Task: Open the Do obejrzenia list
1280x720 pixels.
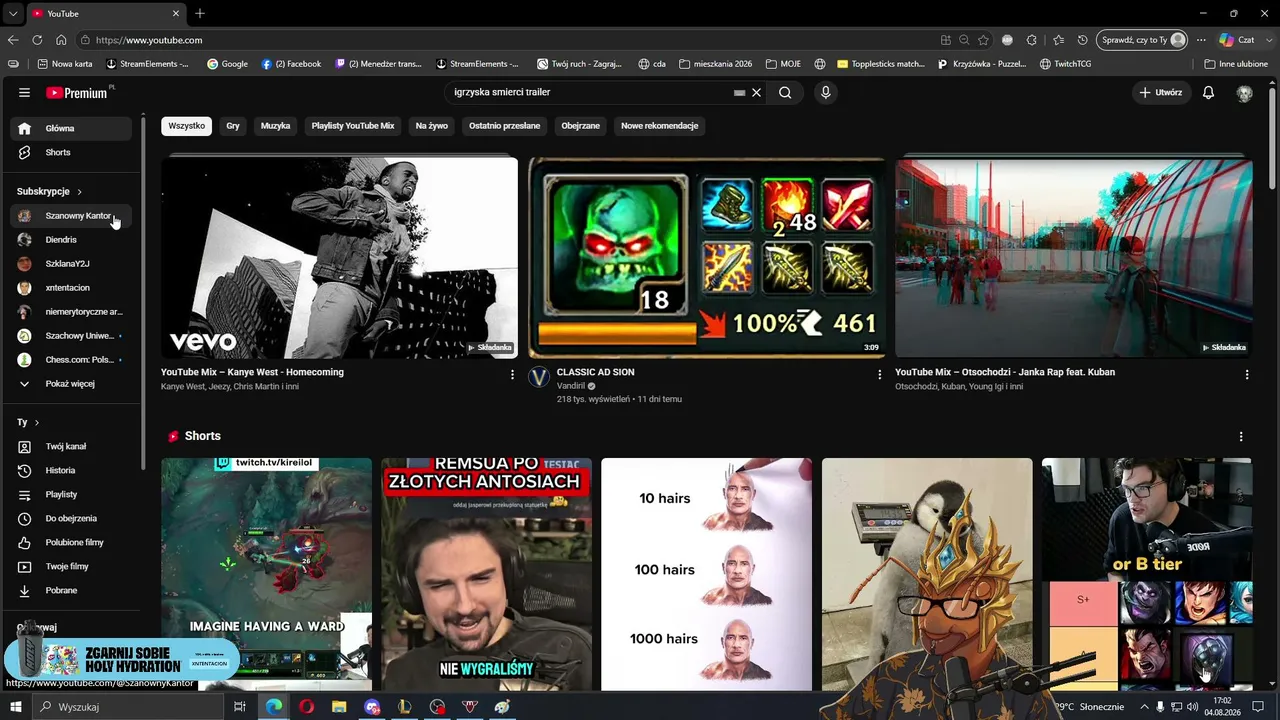Action: 71,518
